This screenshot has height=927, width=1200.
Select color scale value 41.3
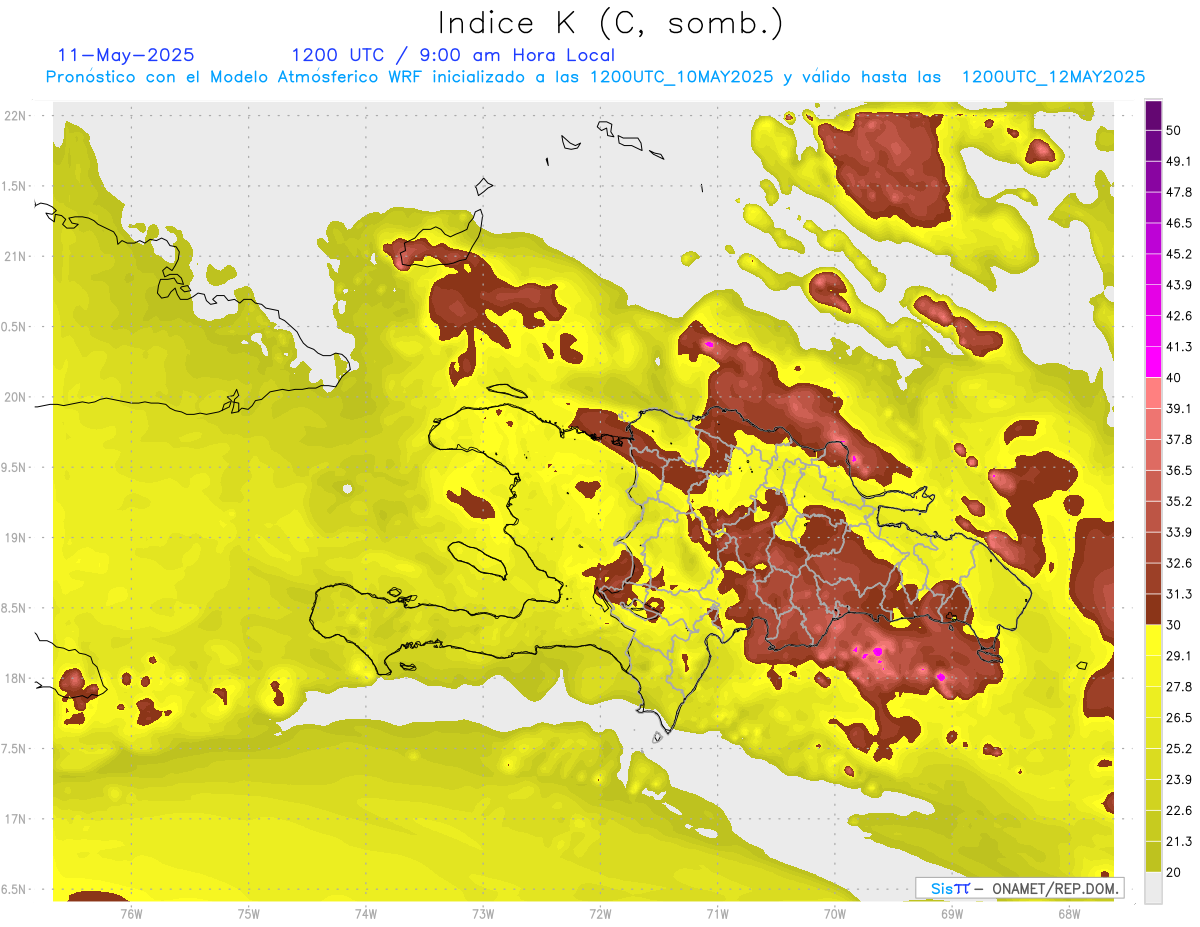(1178, 347)
